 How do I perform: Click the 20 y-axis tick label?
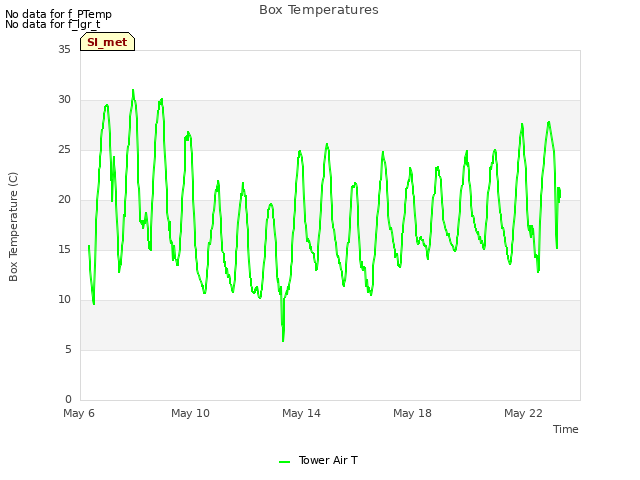click(64, 200)
